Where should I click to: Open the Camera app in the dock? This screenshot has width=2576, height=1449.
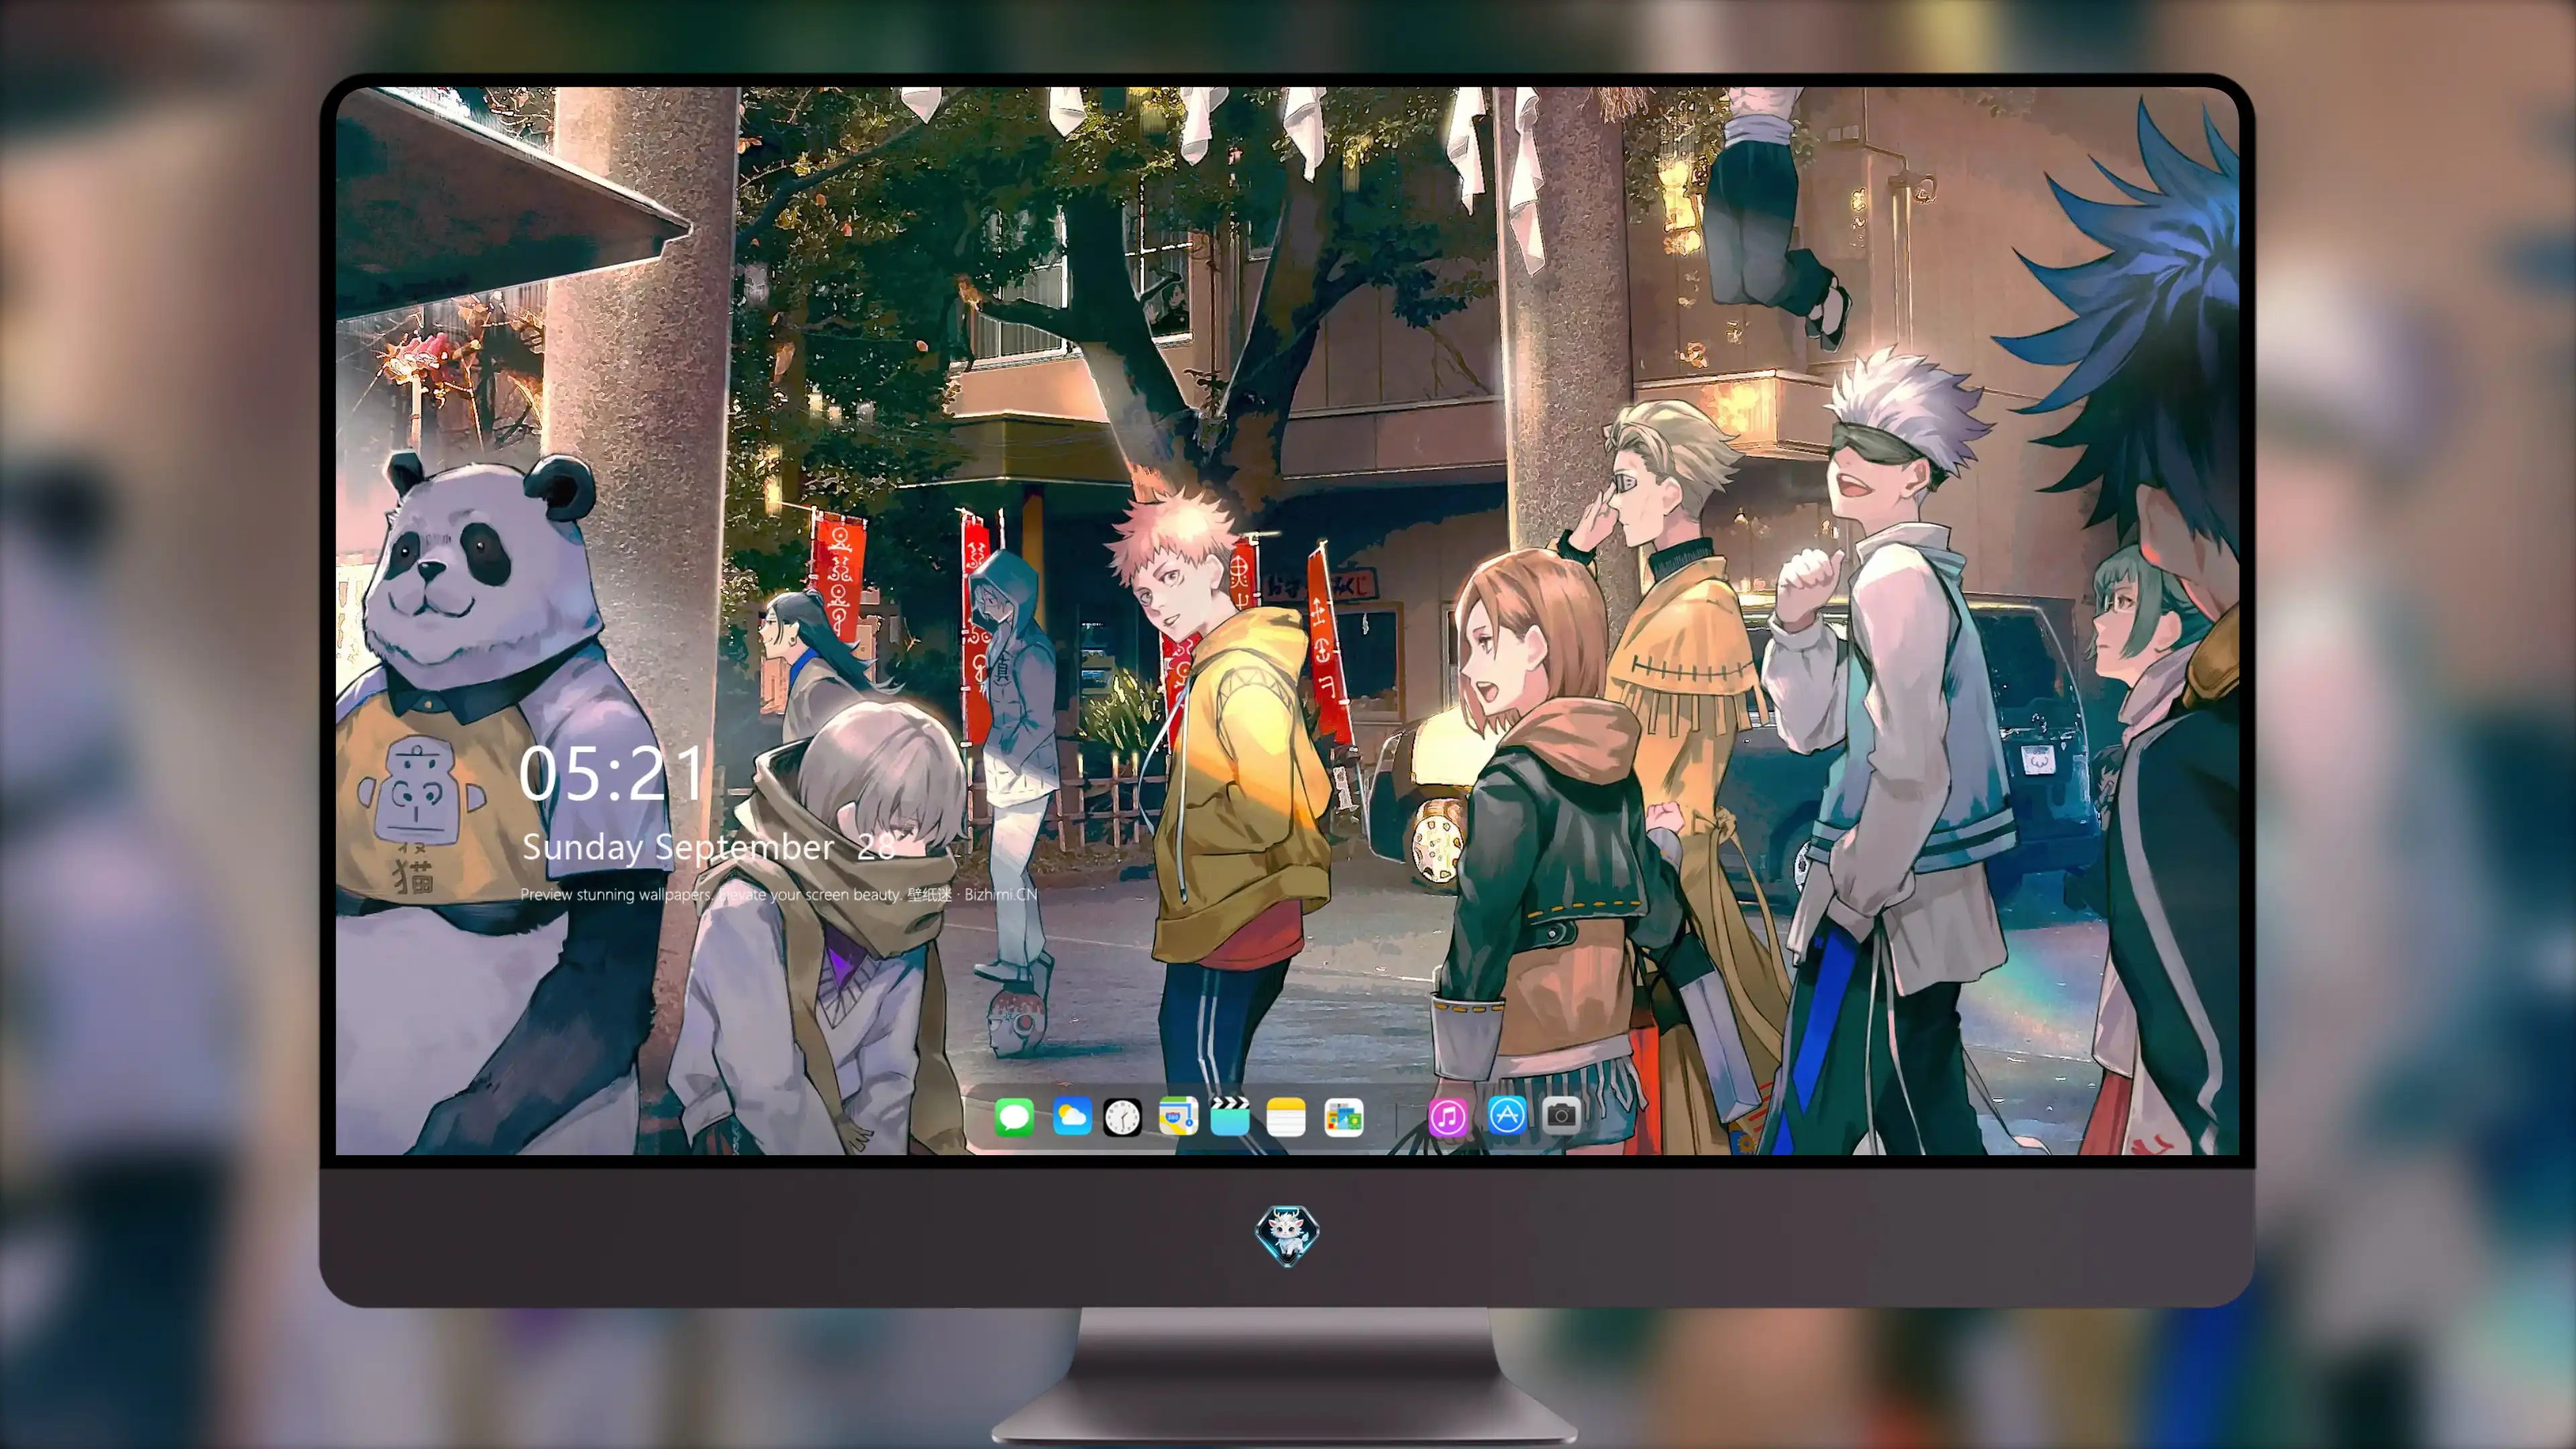coord(1561,1115)
